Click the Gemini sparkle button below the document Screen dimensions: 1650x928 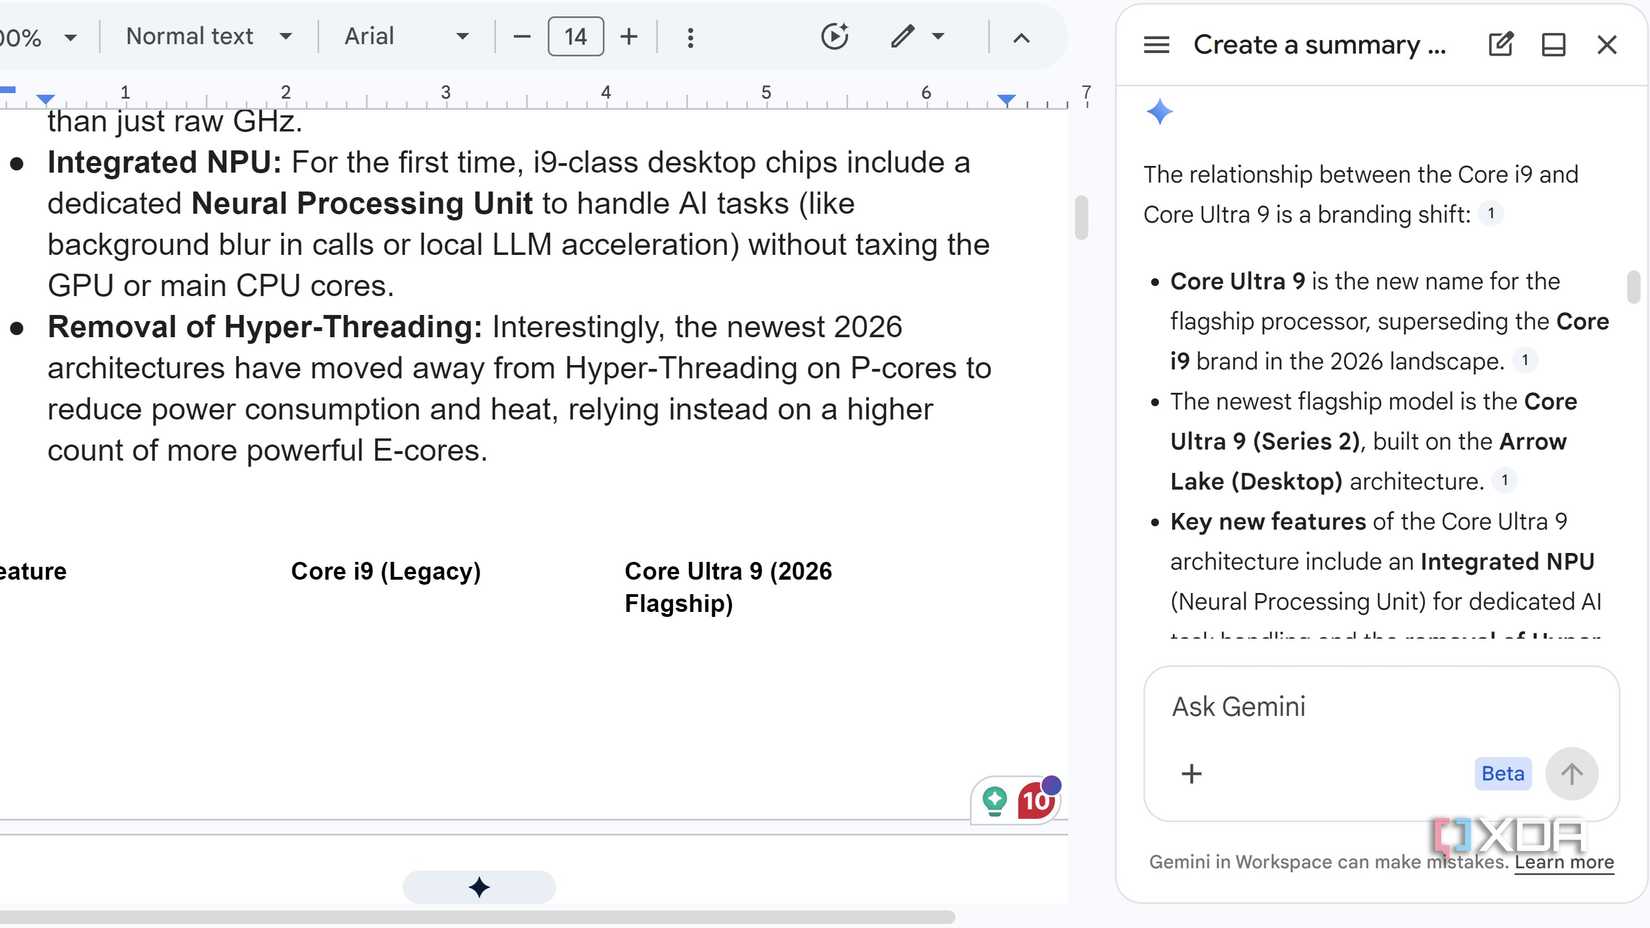[x=479, y=887]
